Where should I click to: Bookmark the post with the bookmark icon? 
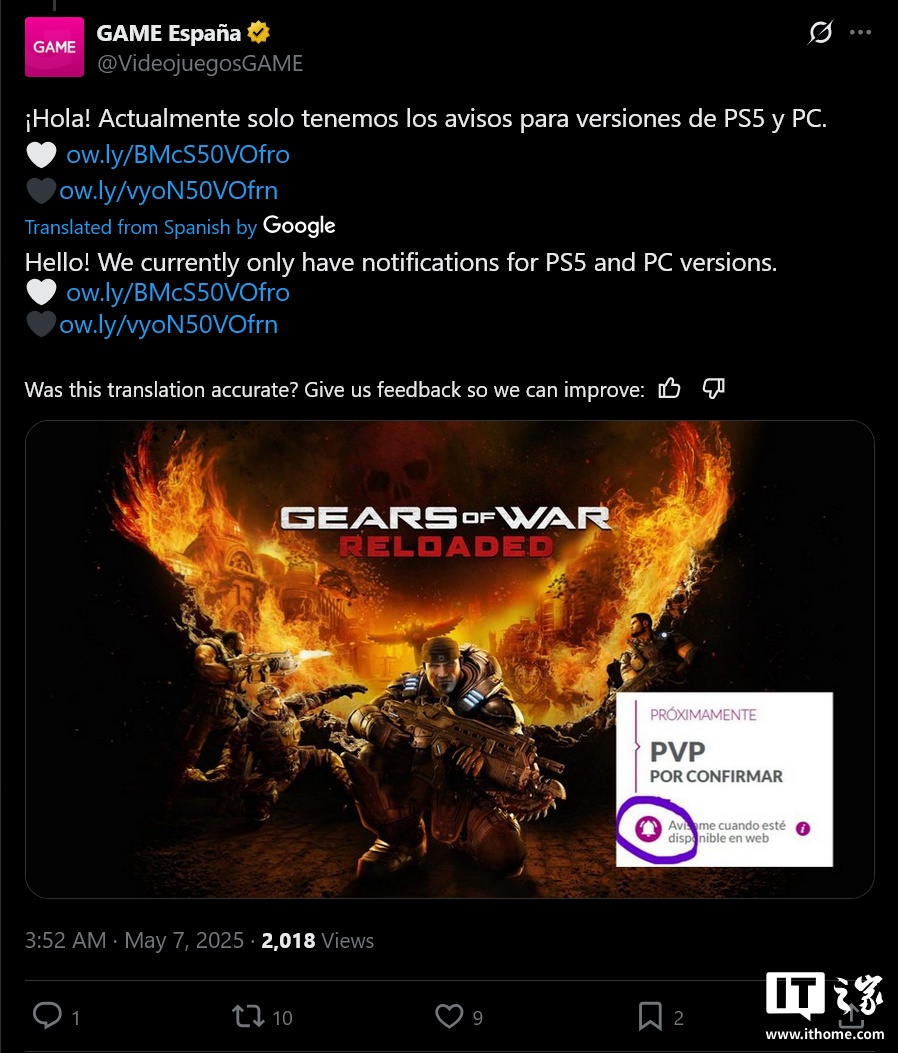click(649, 1016)
